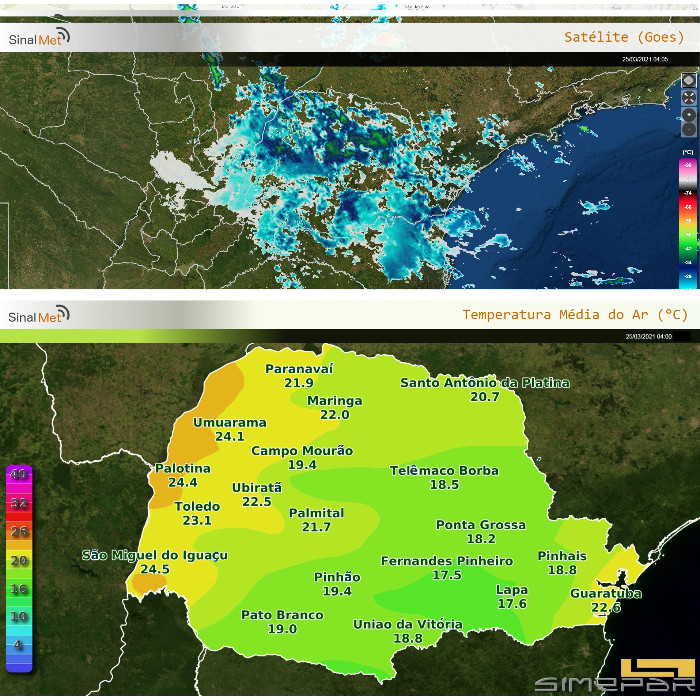Click the Temperatura Média do Ar title
Screen dimensions: 700x700
tap(575, 314)
